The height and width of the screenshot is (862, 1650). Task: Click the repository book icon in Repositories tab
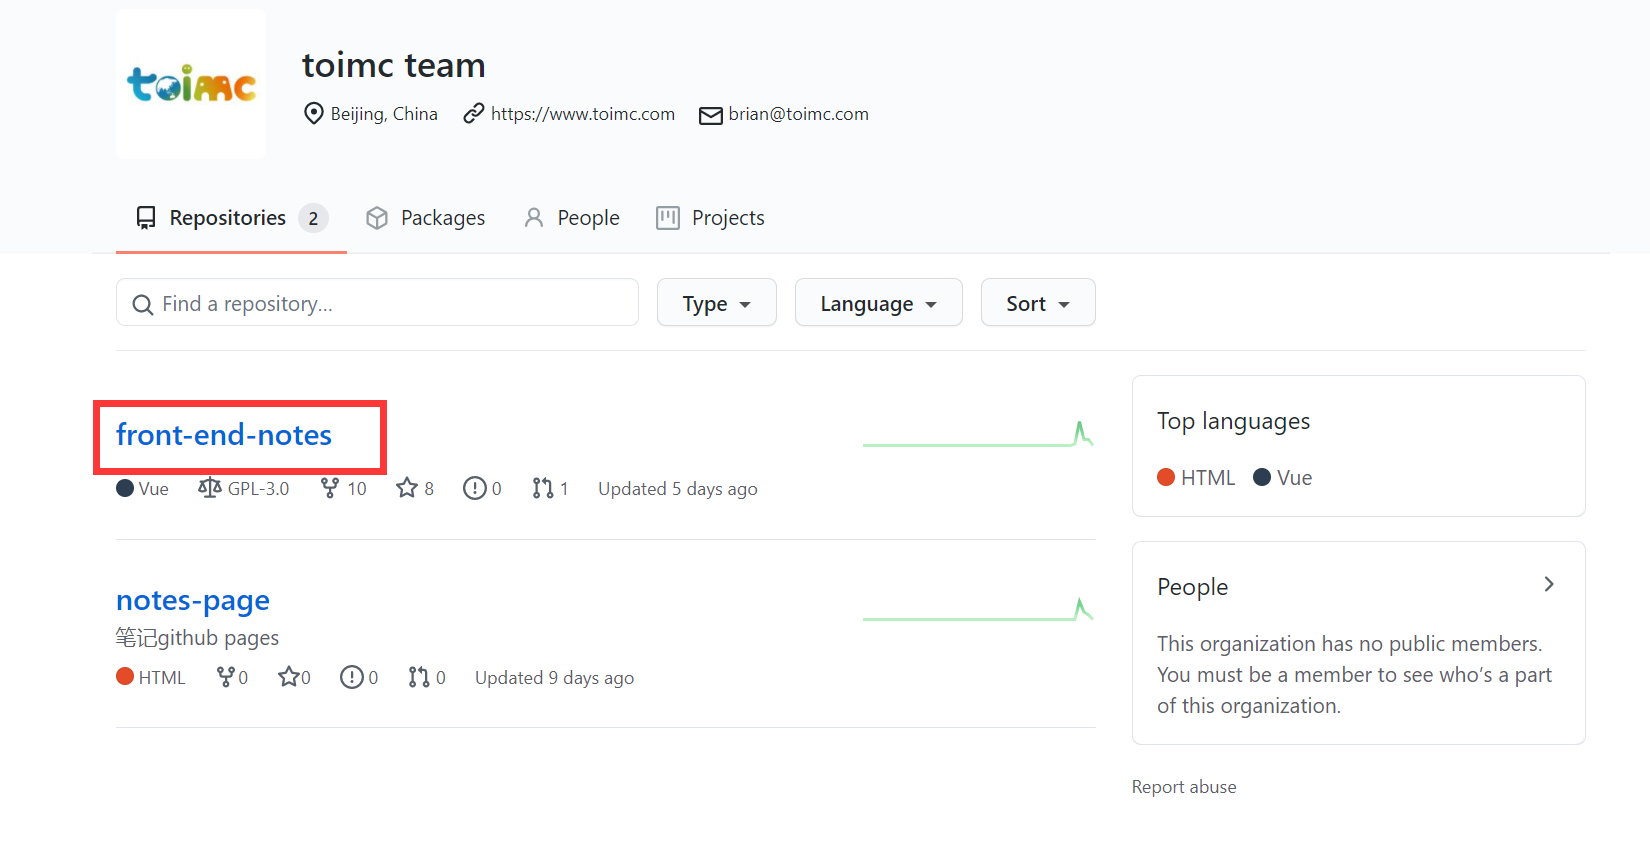(146, 218)
